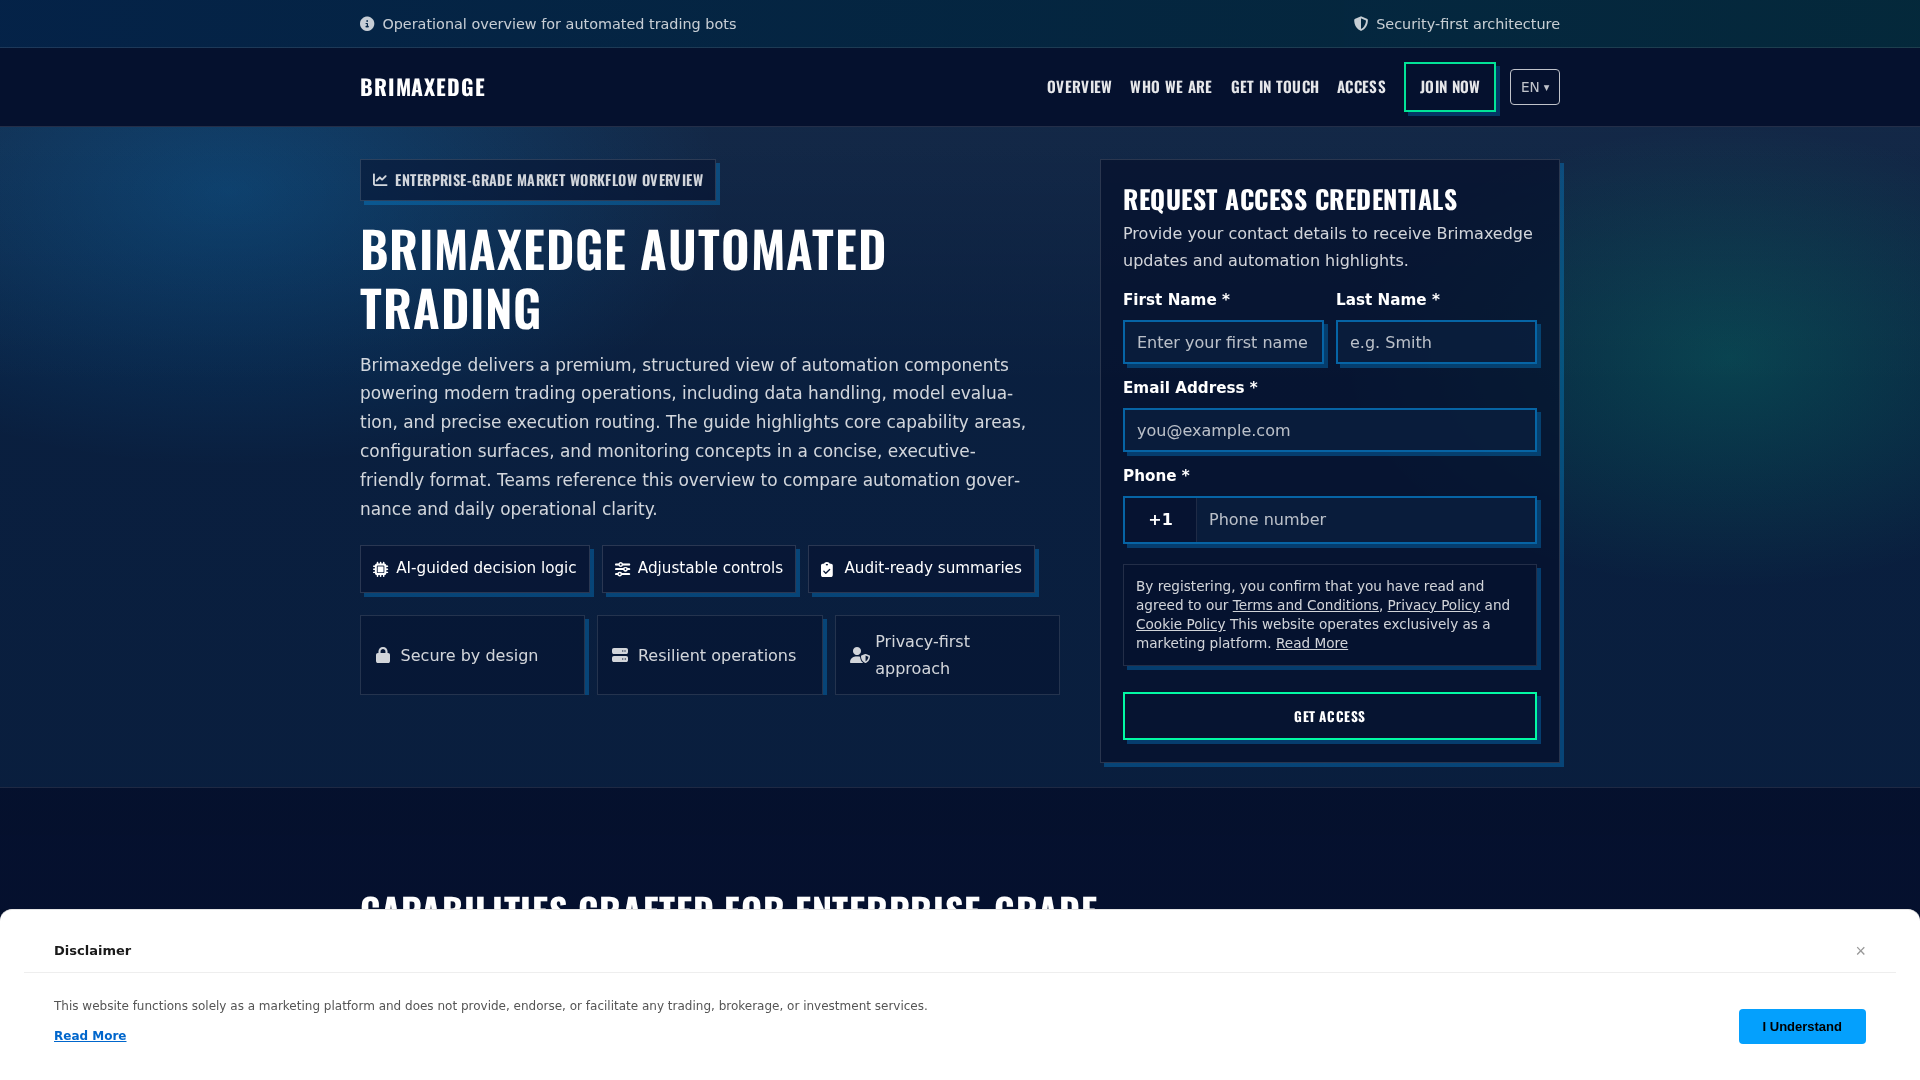
Task: Click Operational overview for automated trading bots text
Action: point(559,24)
